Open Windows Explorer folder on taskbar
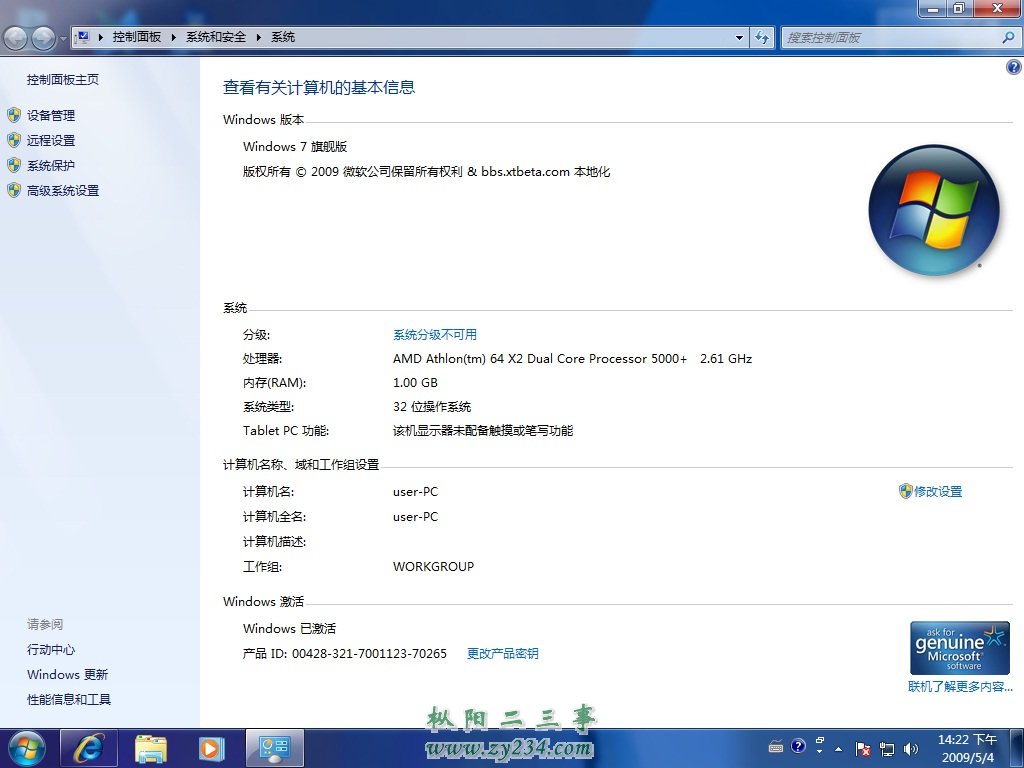Image resolution: width=1024 pixels, height=768 pixels. [151, 748]
